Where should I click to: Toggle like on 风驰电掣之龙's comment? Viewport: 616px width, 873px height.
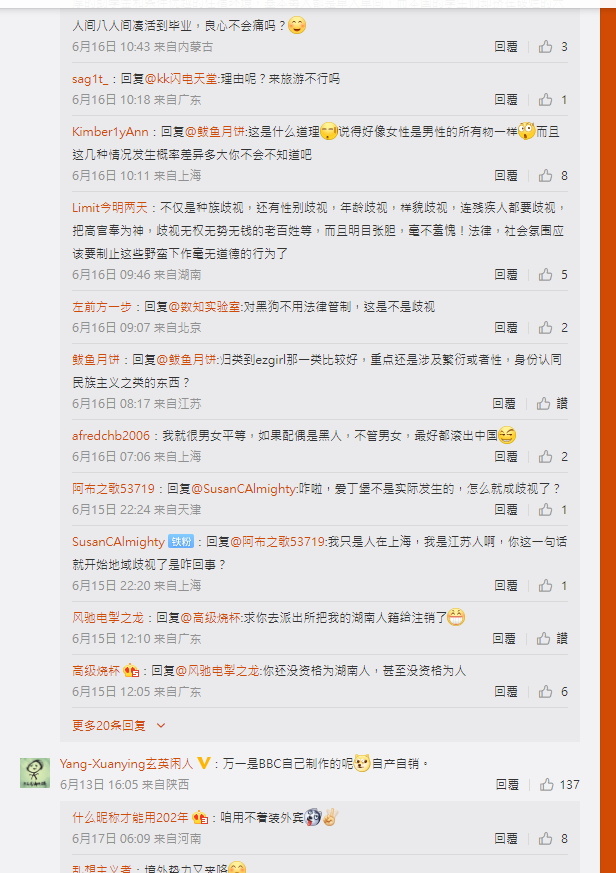pyautogui.click(x=544, y=639)
